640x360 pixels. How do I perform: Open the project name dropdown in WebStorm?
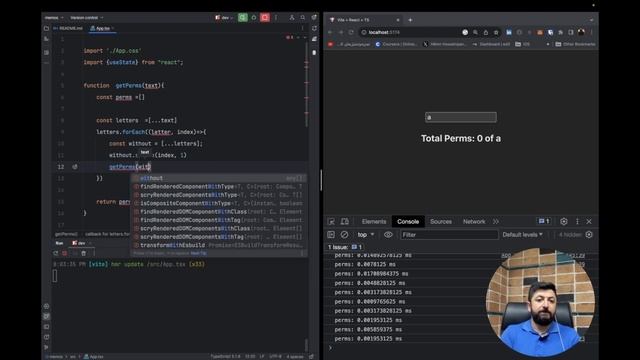point(54,18)
